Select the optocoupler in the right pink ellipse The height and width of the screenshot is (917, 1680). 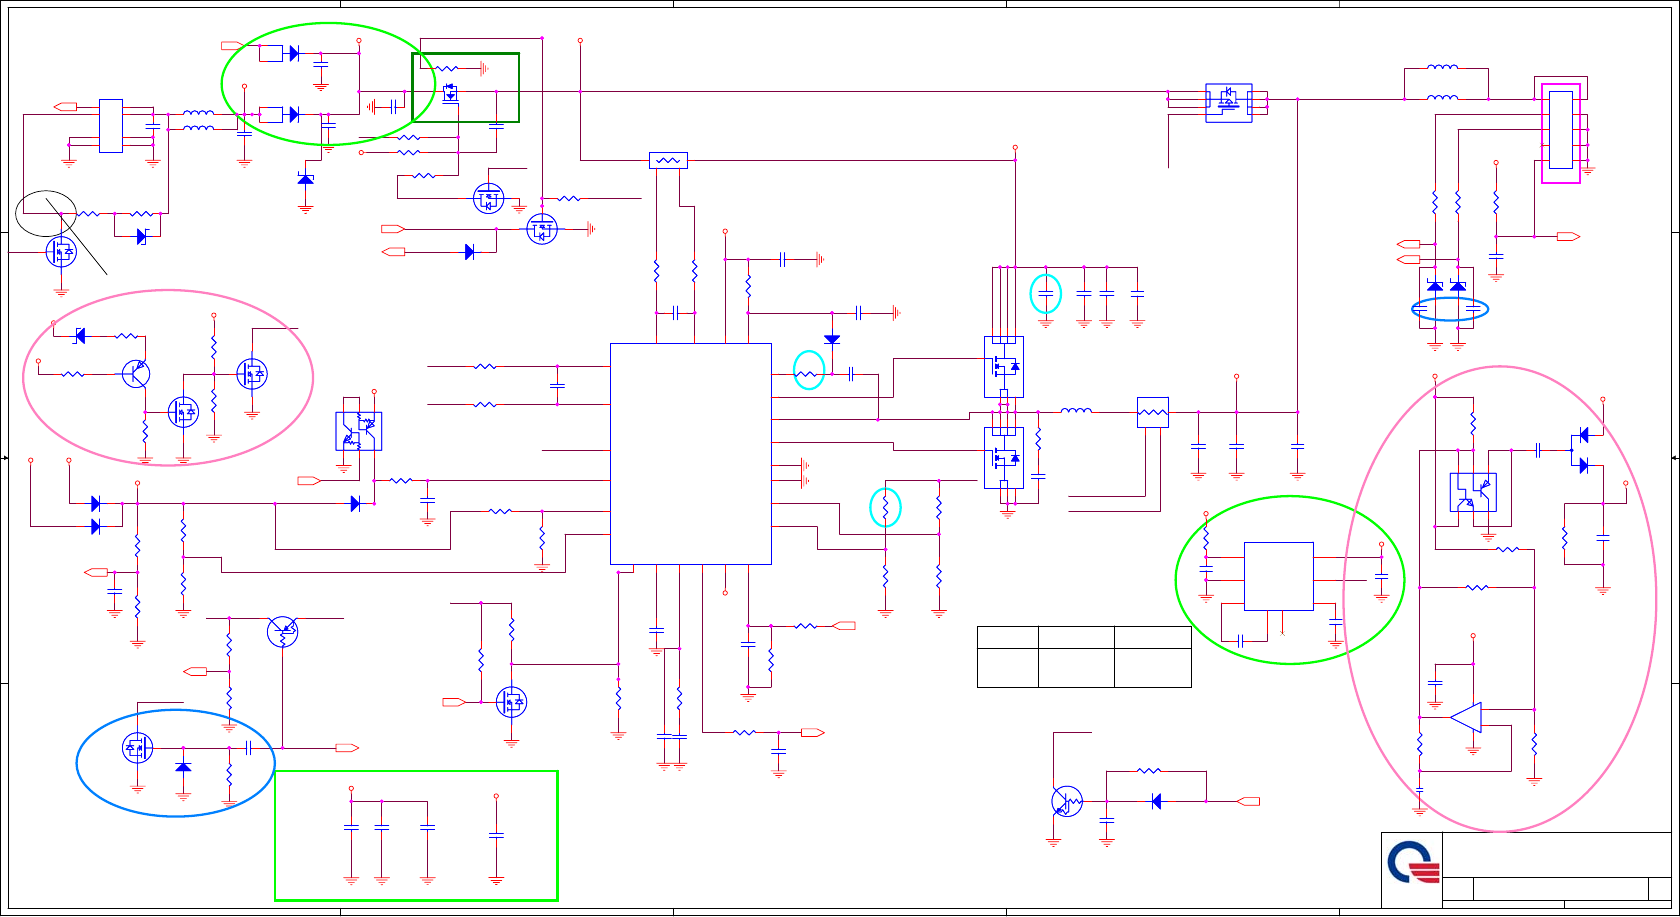click(1473, 492)
